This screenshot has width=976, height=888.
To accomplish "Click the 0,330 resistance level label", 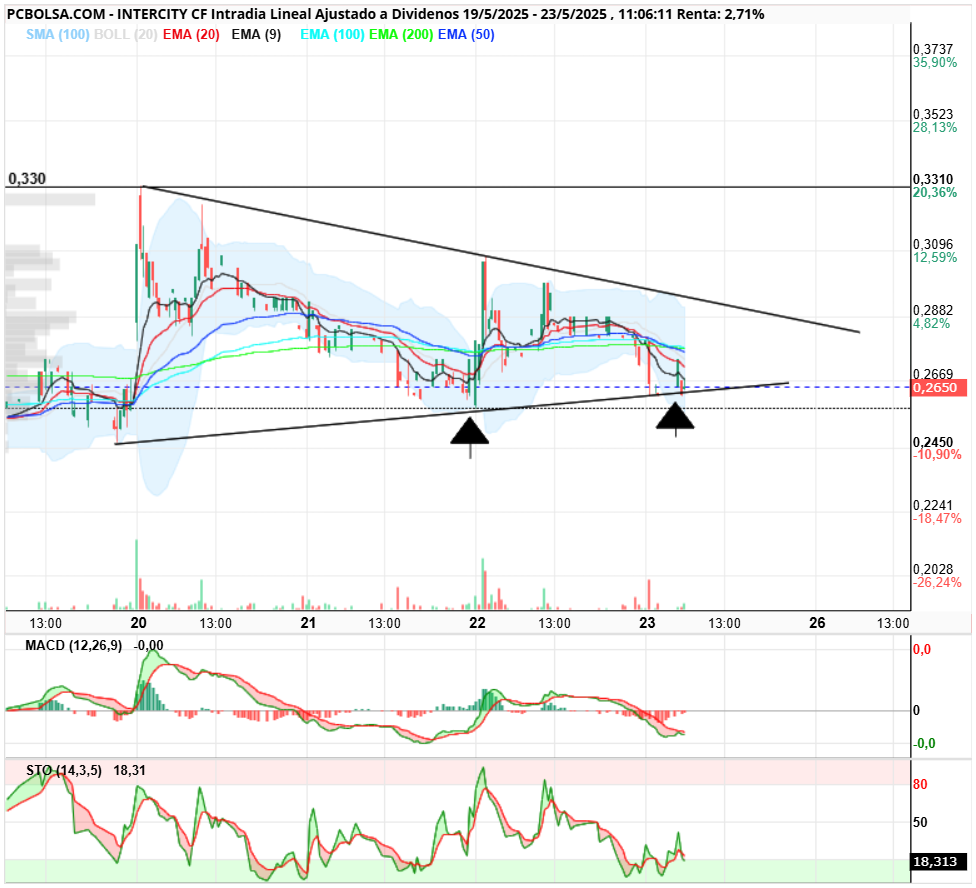I will point(27,179).
